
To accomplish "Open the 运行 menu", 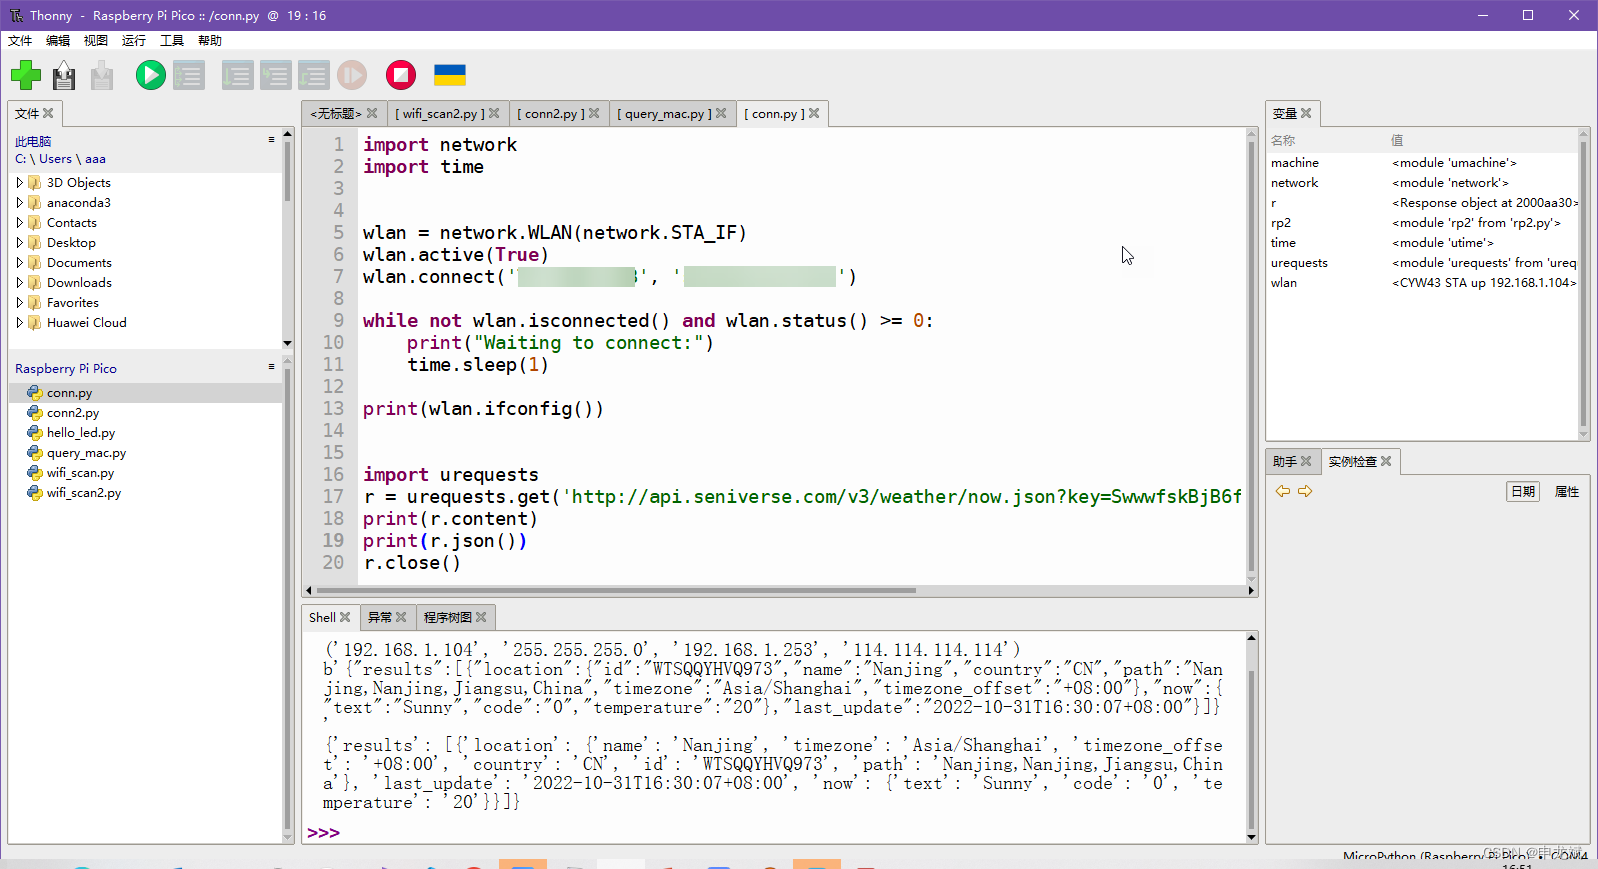I will pyautogui.click(x=134, y=41).
